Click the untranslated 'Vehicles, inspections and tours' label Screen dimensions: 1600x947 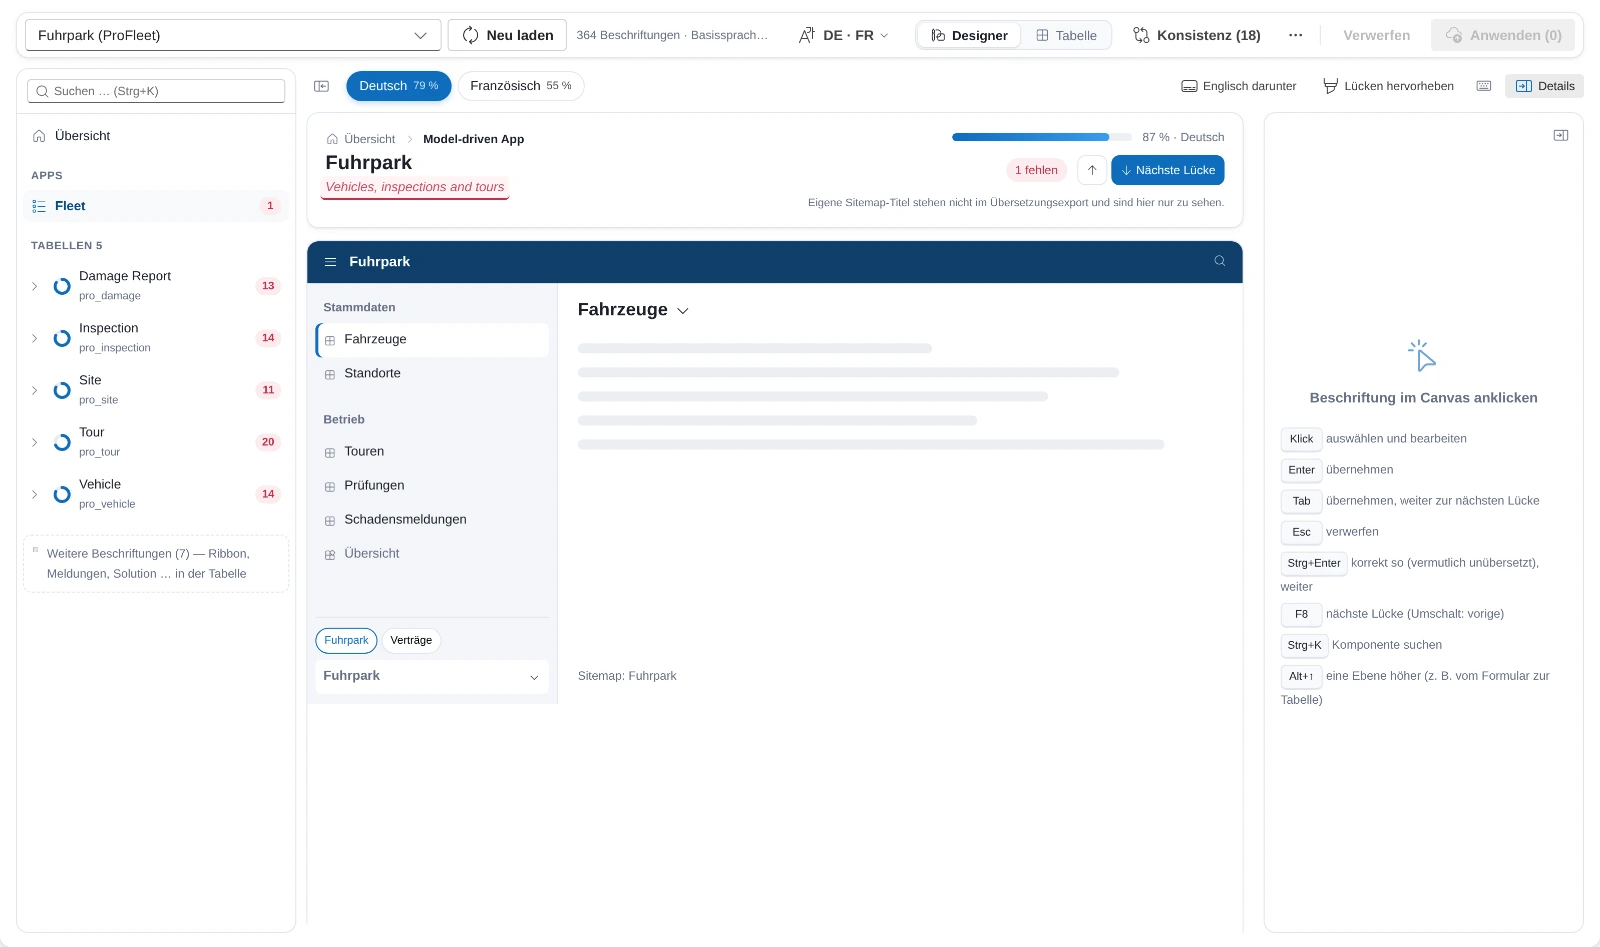click(x=415, y=187)
